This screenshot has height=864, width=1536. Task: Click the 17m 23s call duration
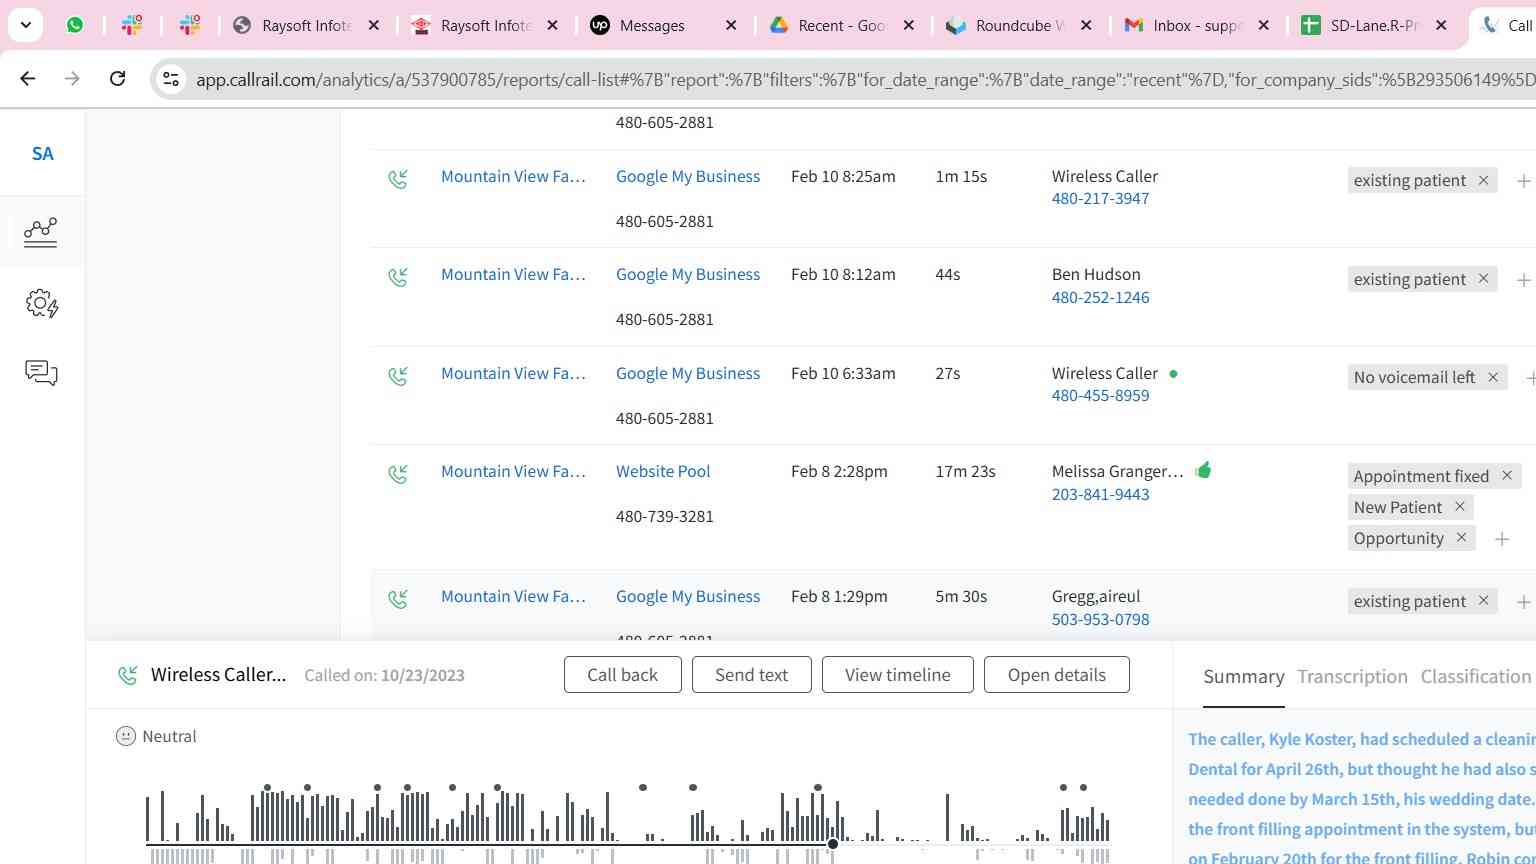coord(965,471)
